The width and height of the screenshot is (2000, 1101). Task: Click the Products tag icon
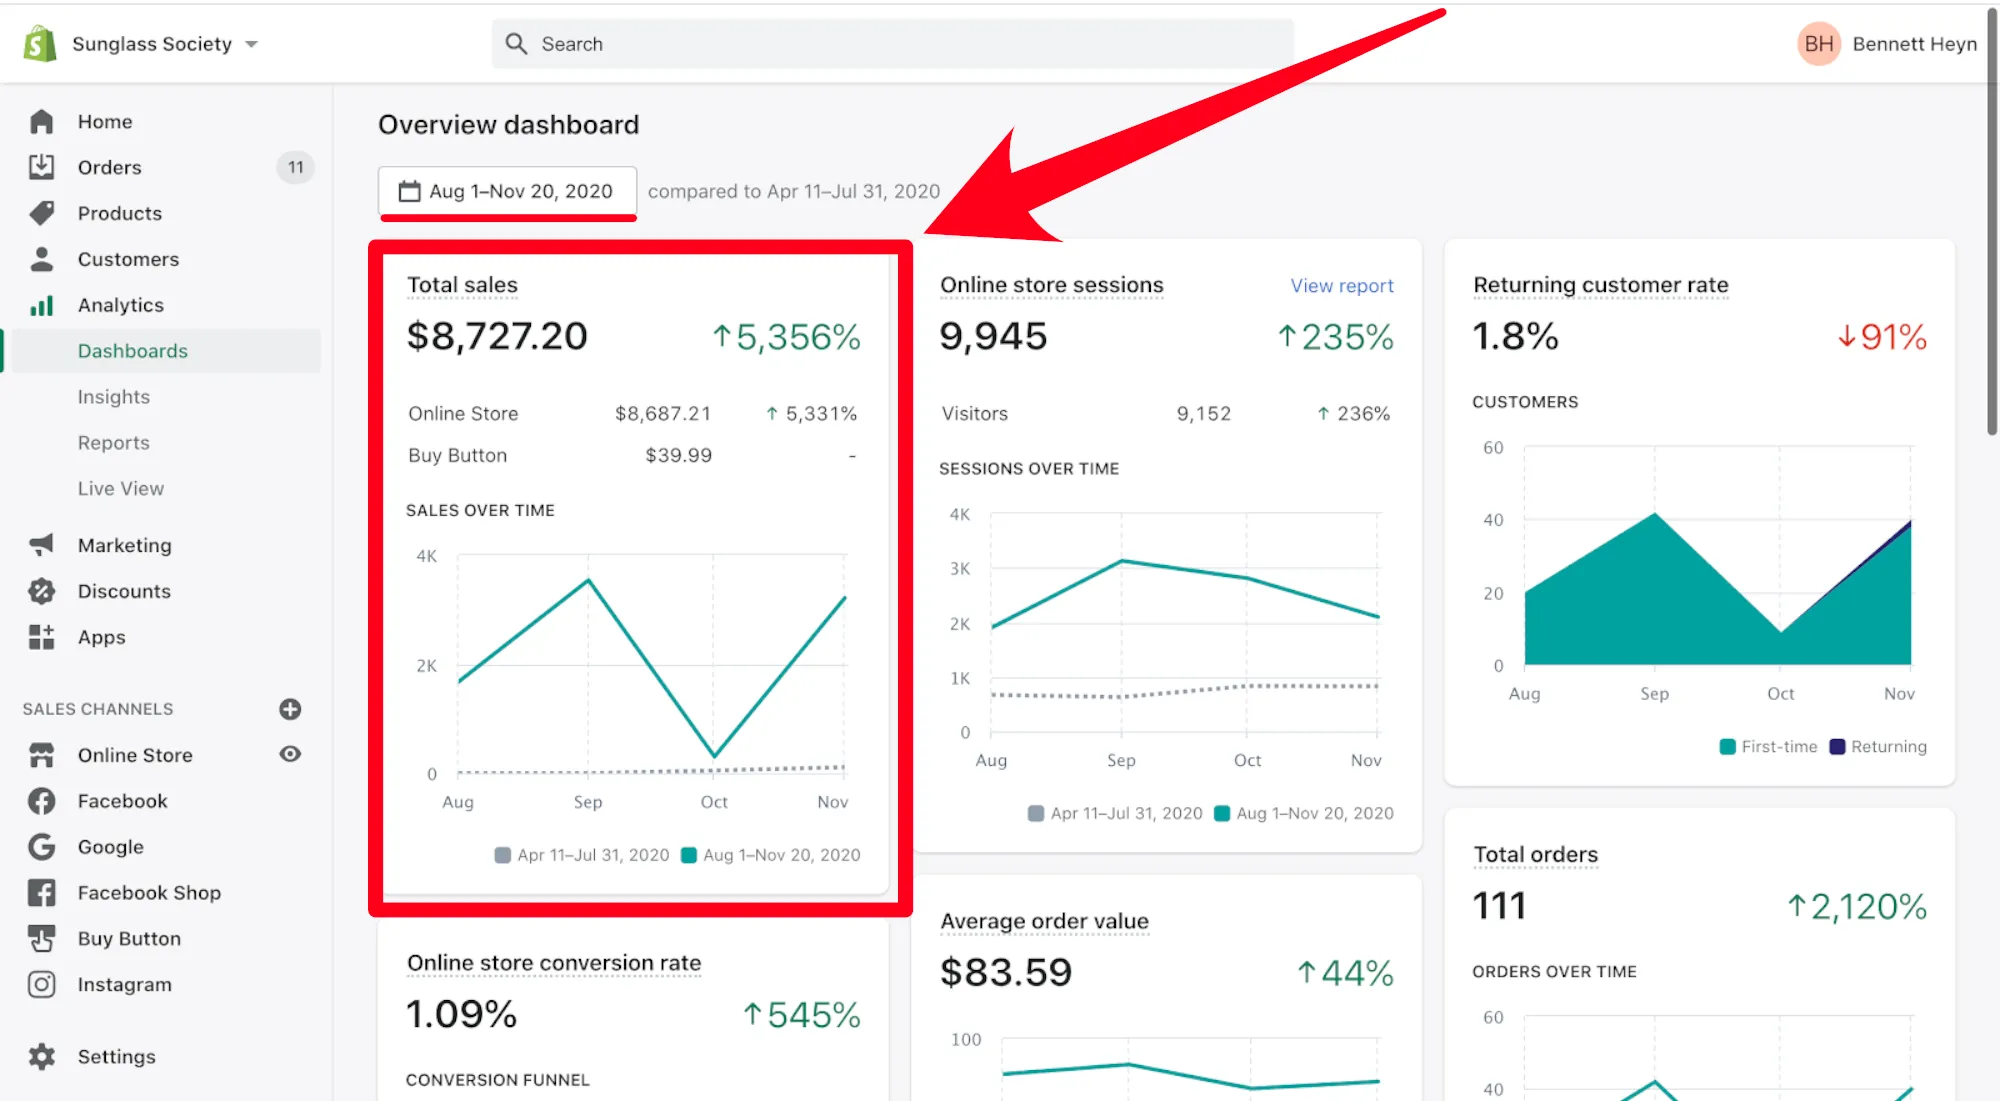[x=41, y=213]
